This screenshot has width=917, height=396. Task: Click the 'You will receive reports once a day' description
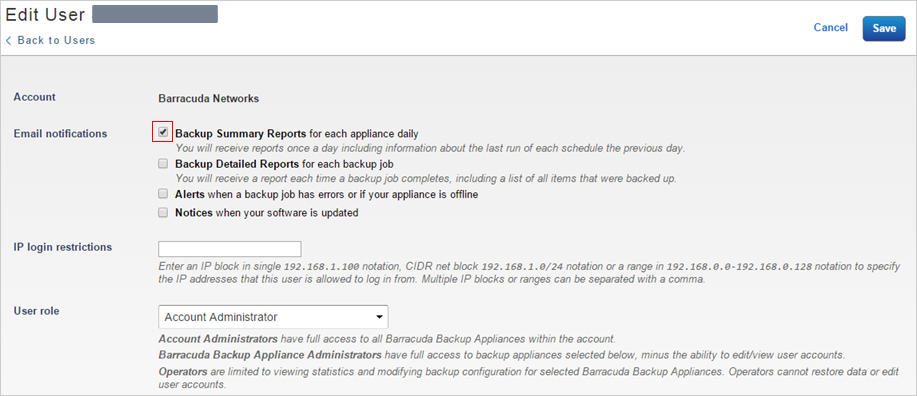(430, 149)
